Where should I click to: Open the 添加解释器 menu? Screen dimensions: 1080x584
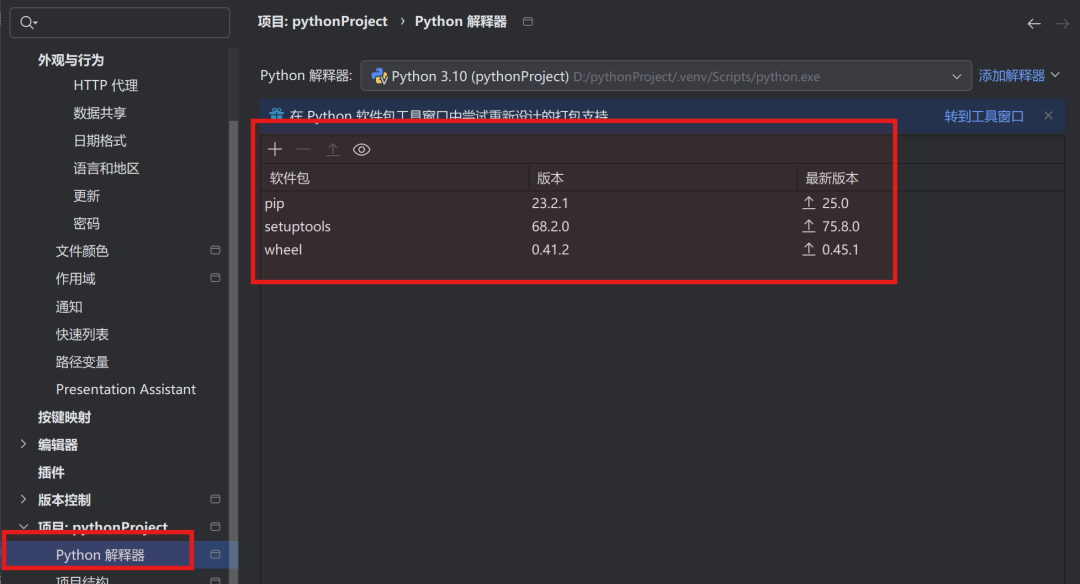point(1019,76)
